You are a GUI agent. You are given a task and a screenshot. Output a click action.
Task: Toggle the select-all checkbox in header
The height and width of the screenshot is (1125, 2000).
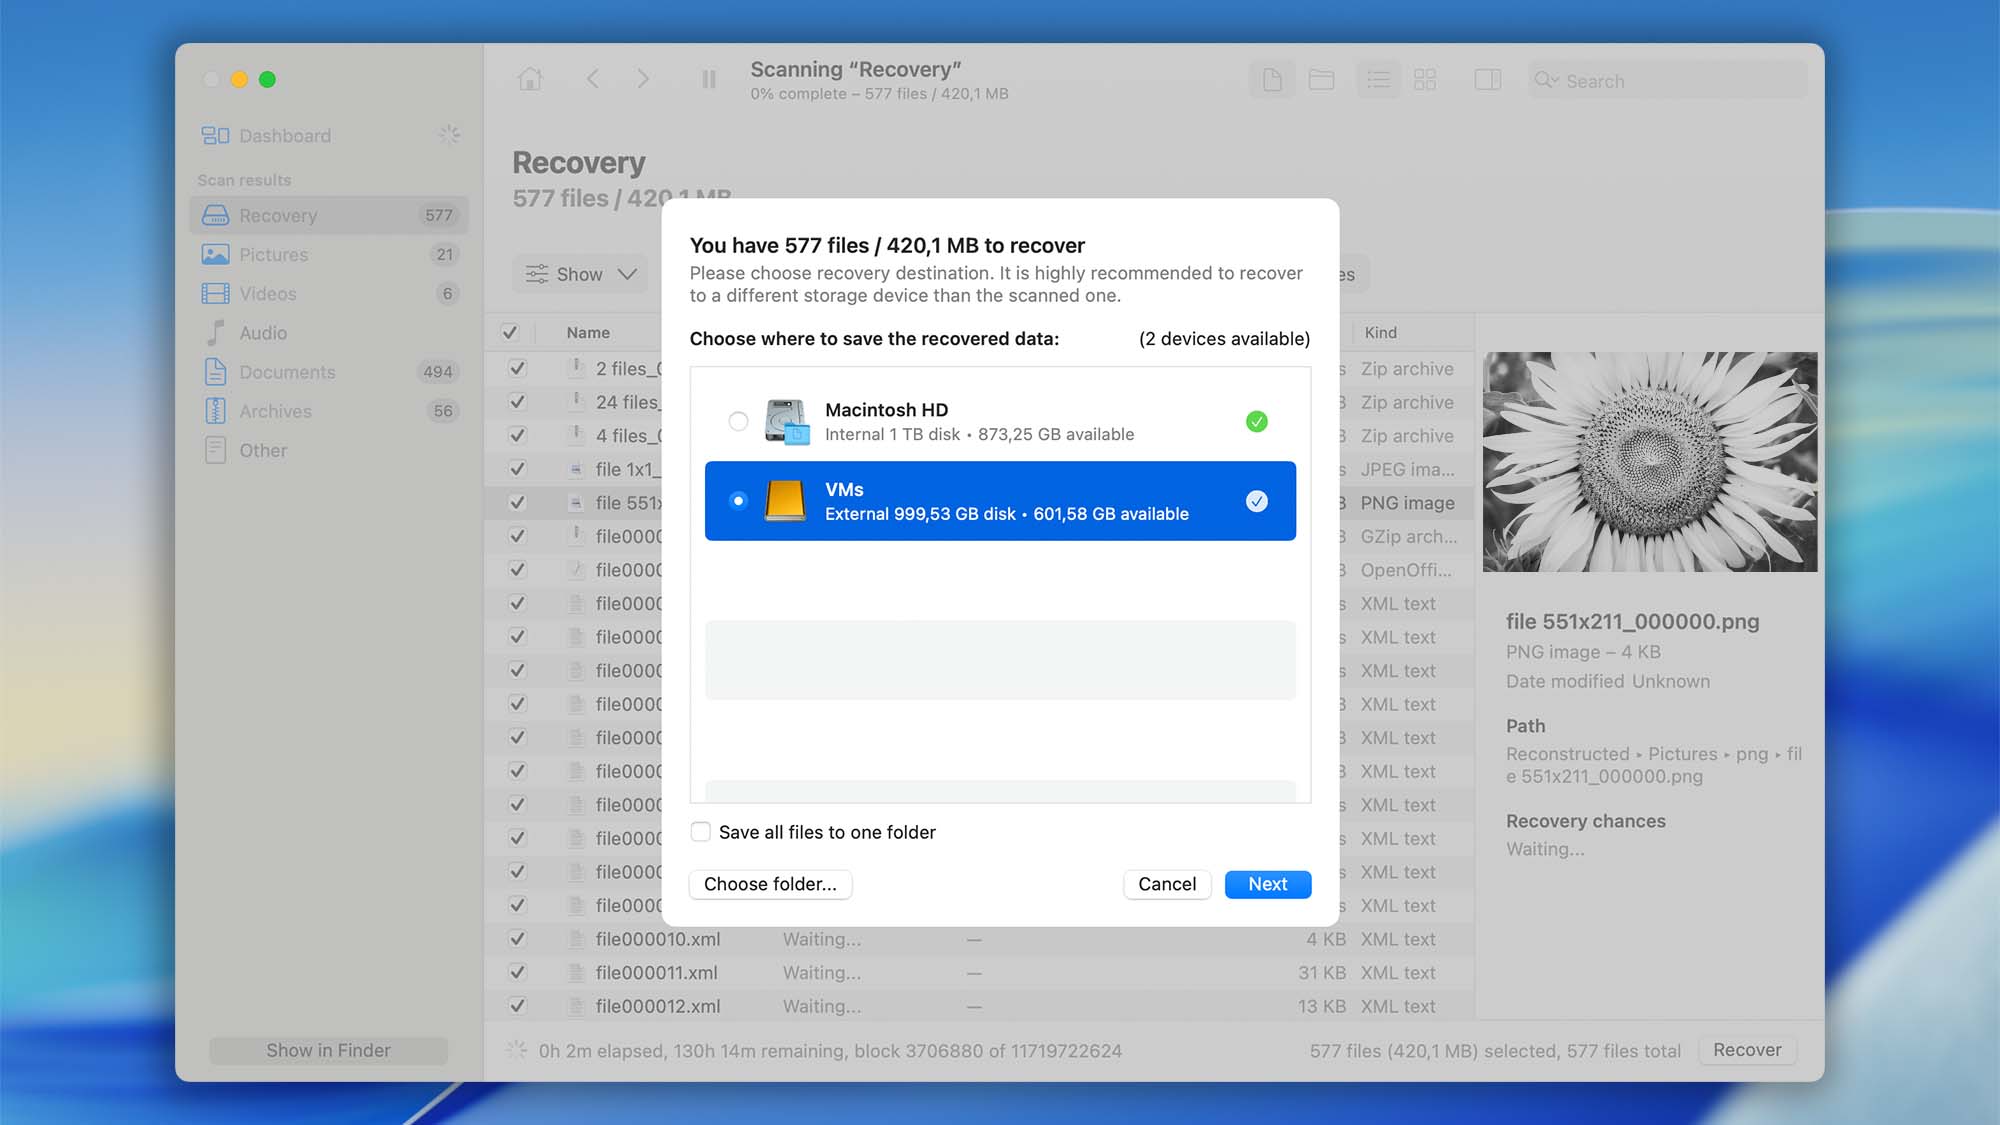(x=509, y=332)
